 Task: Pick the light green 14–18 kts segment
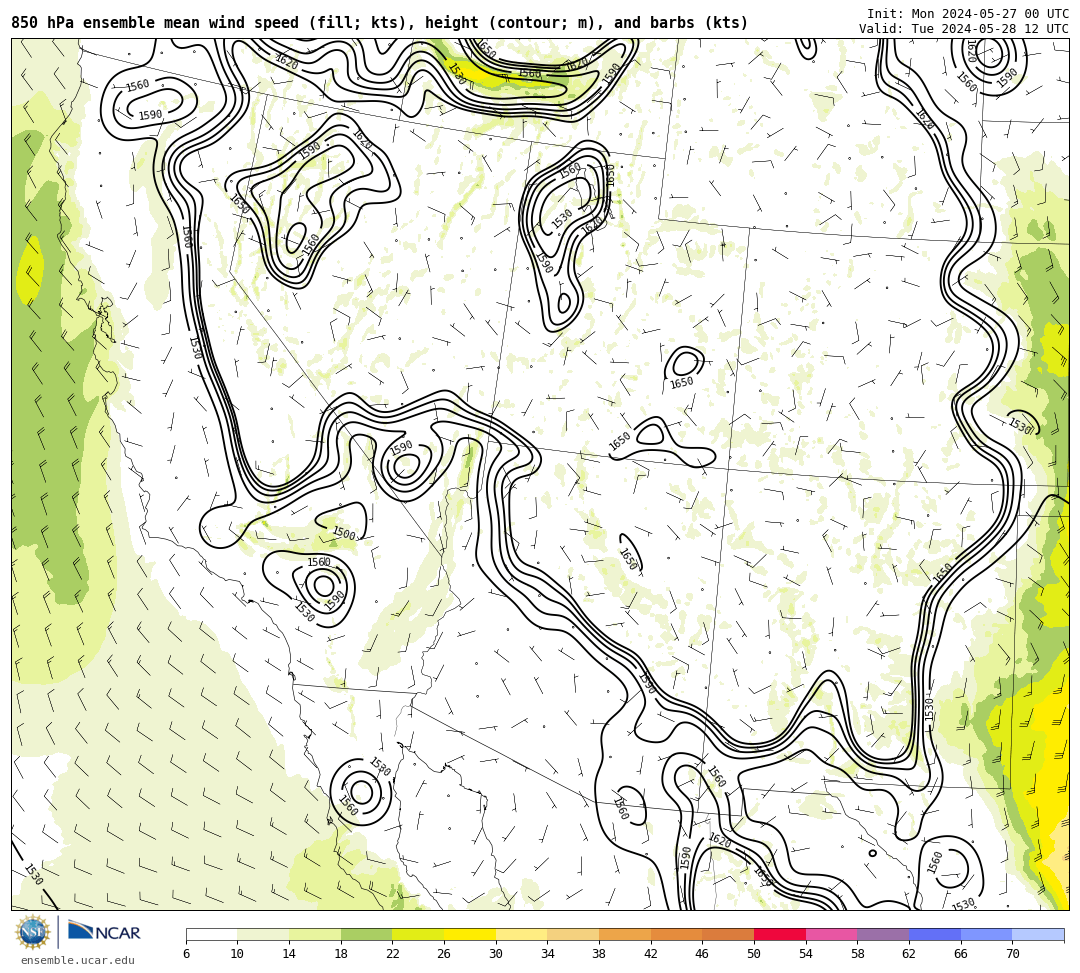click(315, 934)
